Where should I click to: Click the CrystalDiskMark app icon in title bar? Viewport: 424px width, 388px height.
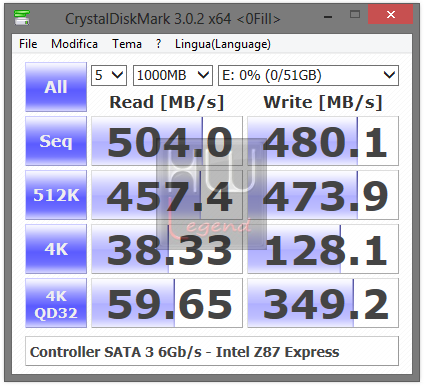click(x=22, y=18)
